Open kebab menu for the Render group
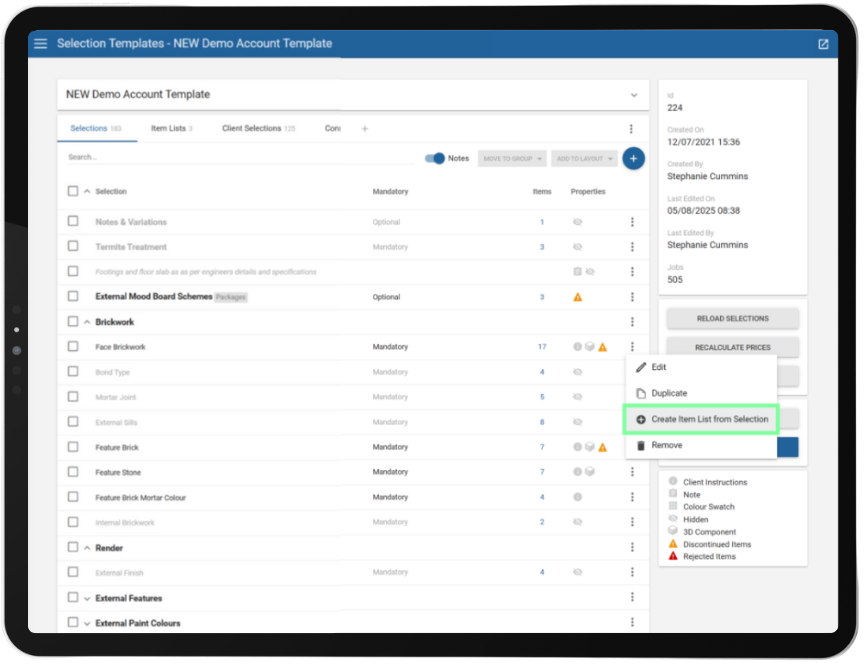 [632, 548]
